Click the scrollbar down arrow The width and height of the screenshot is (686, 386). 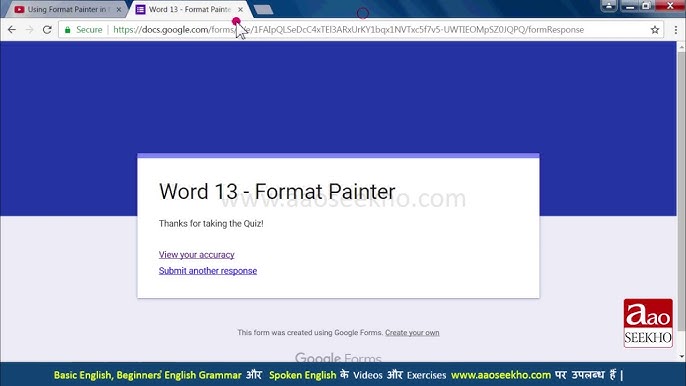681,357
